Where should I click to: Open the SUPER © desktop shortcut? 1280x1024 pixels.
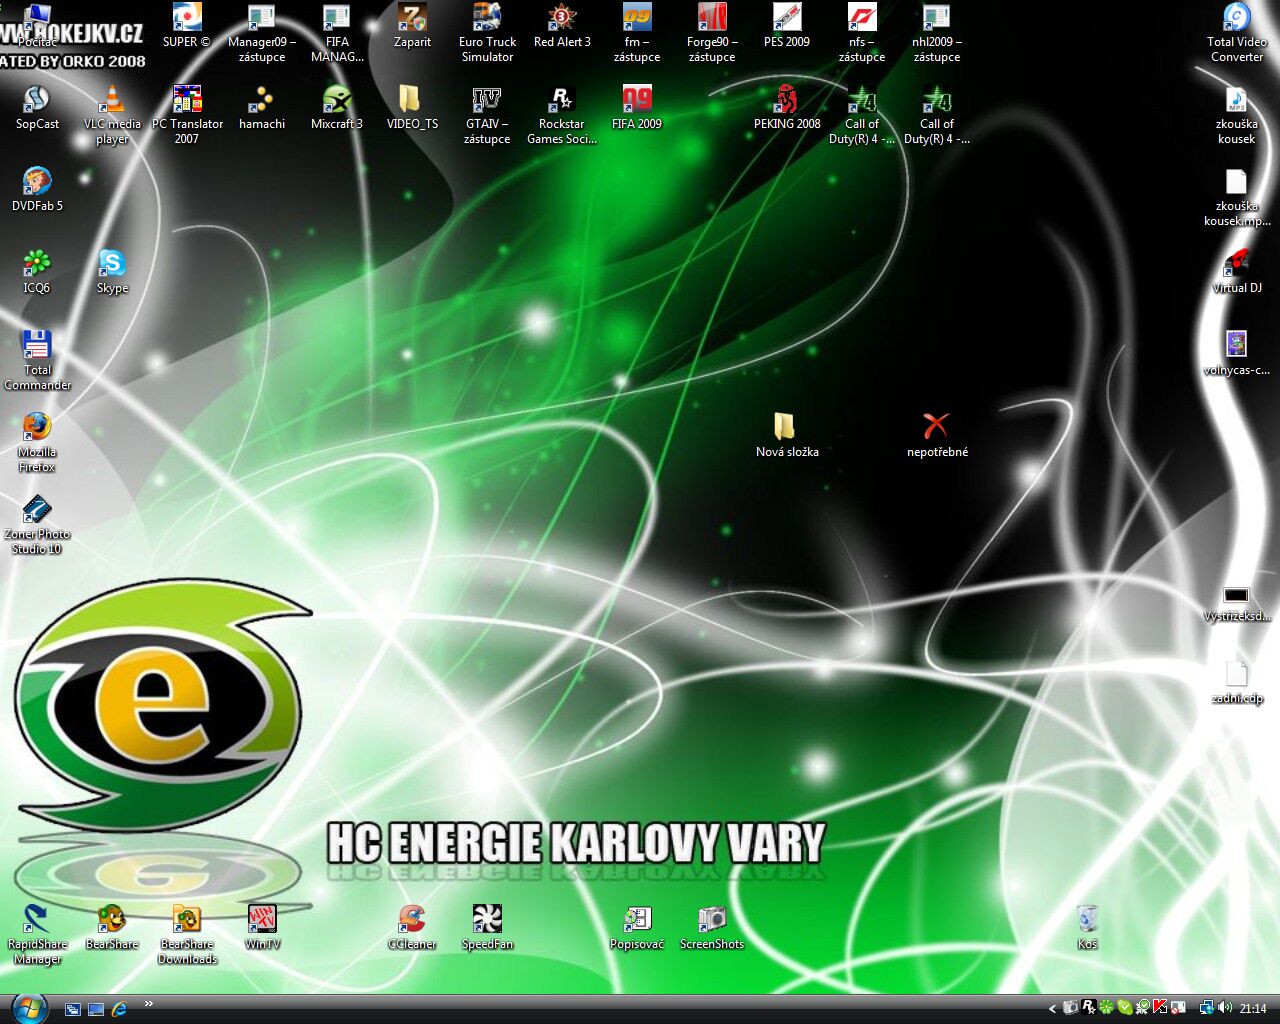click(187, 27)
